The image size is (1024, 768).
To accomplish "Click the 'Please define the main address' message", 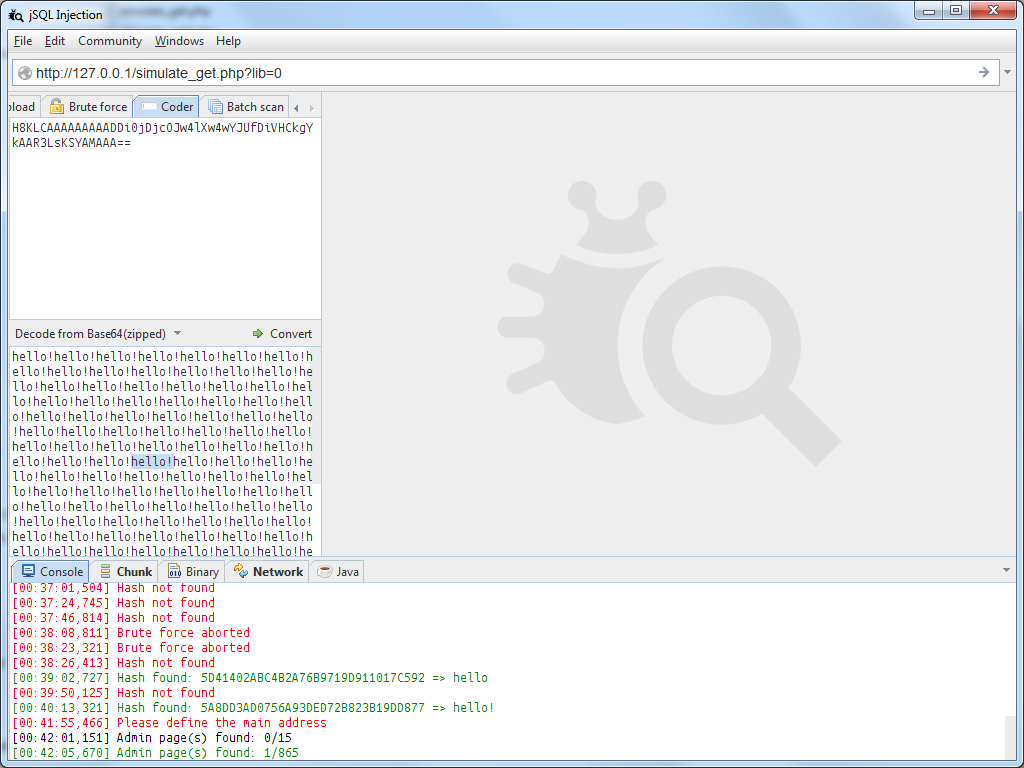I will (x=169, y=723).
